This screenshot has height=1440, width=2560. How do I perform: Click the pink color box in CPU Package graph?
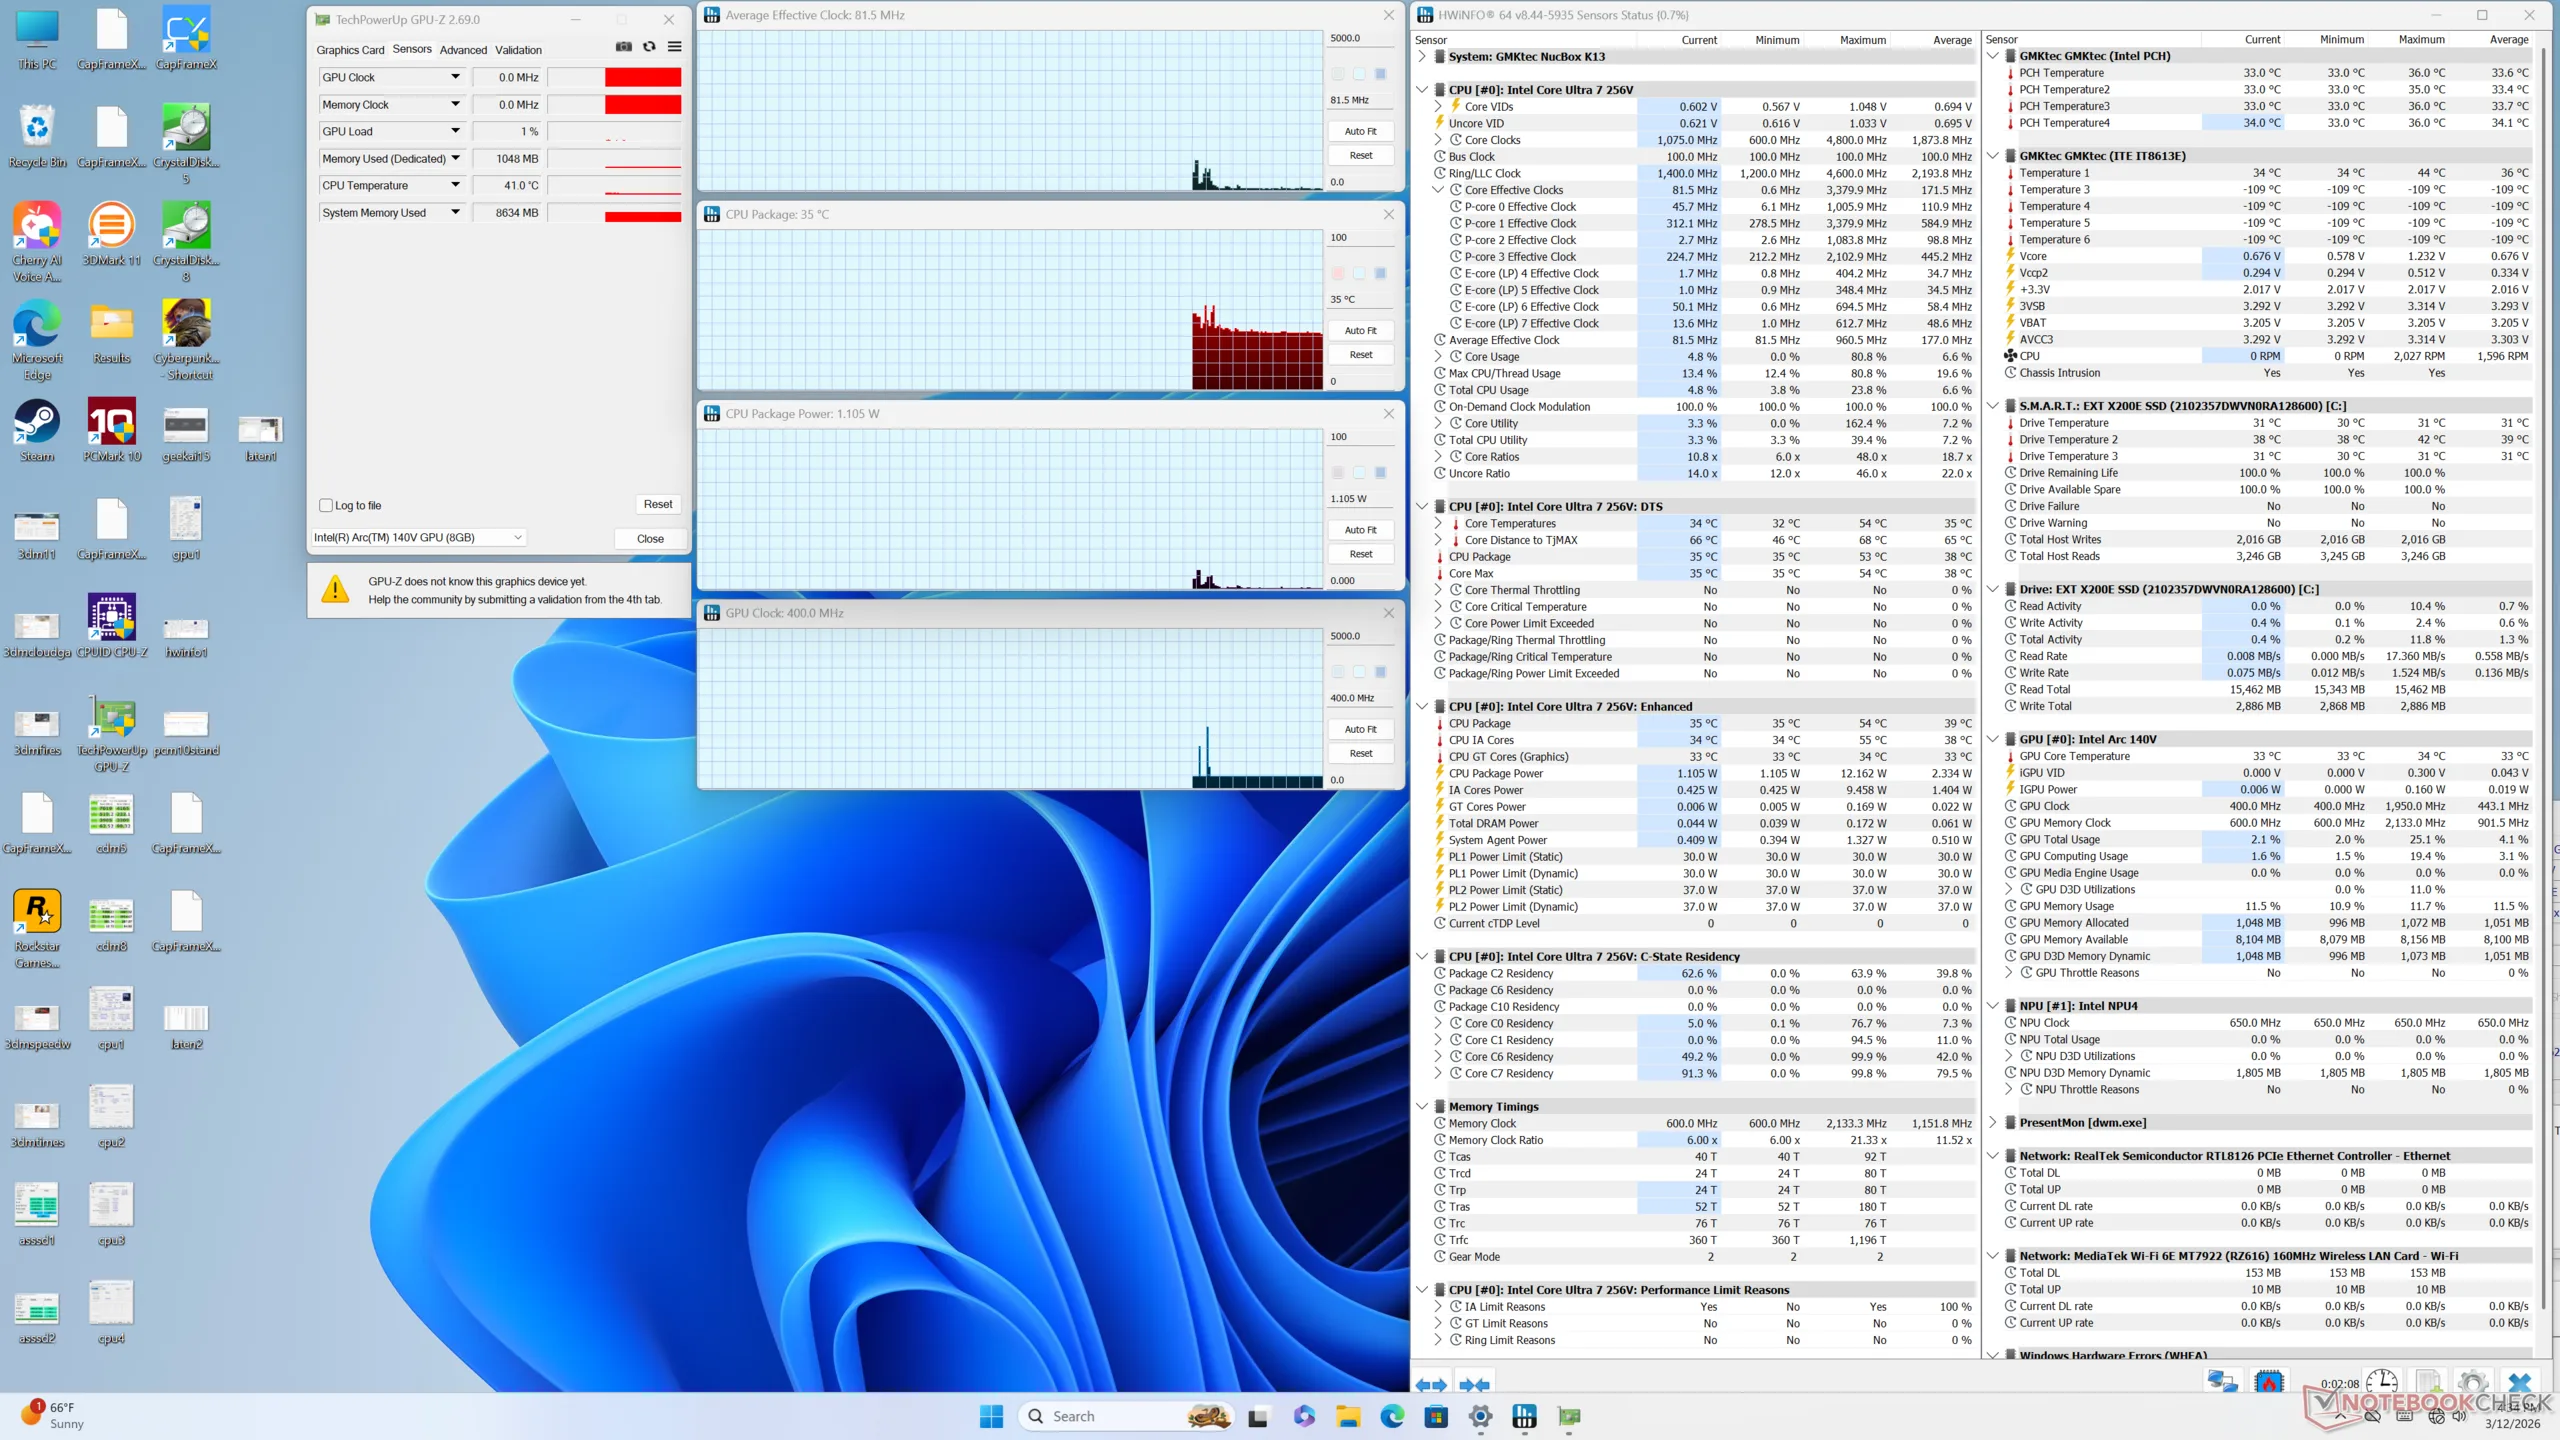(1338, 273)
